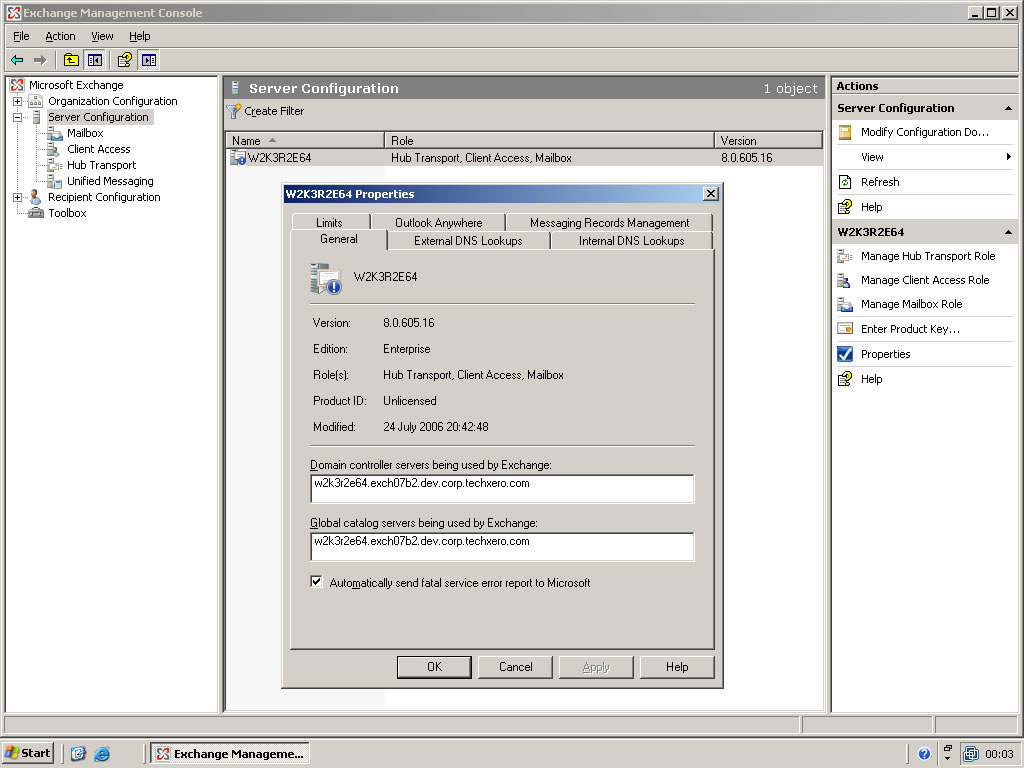Open the Action menu

[60, 36]
